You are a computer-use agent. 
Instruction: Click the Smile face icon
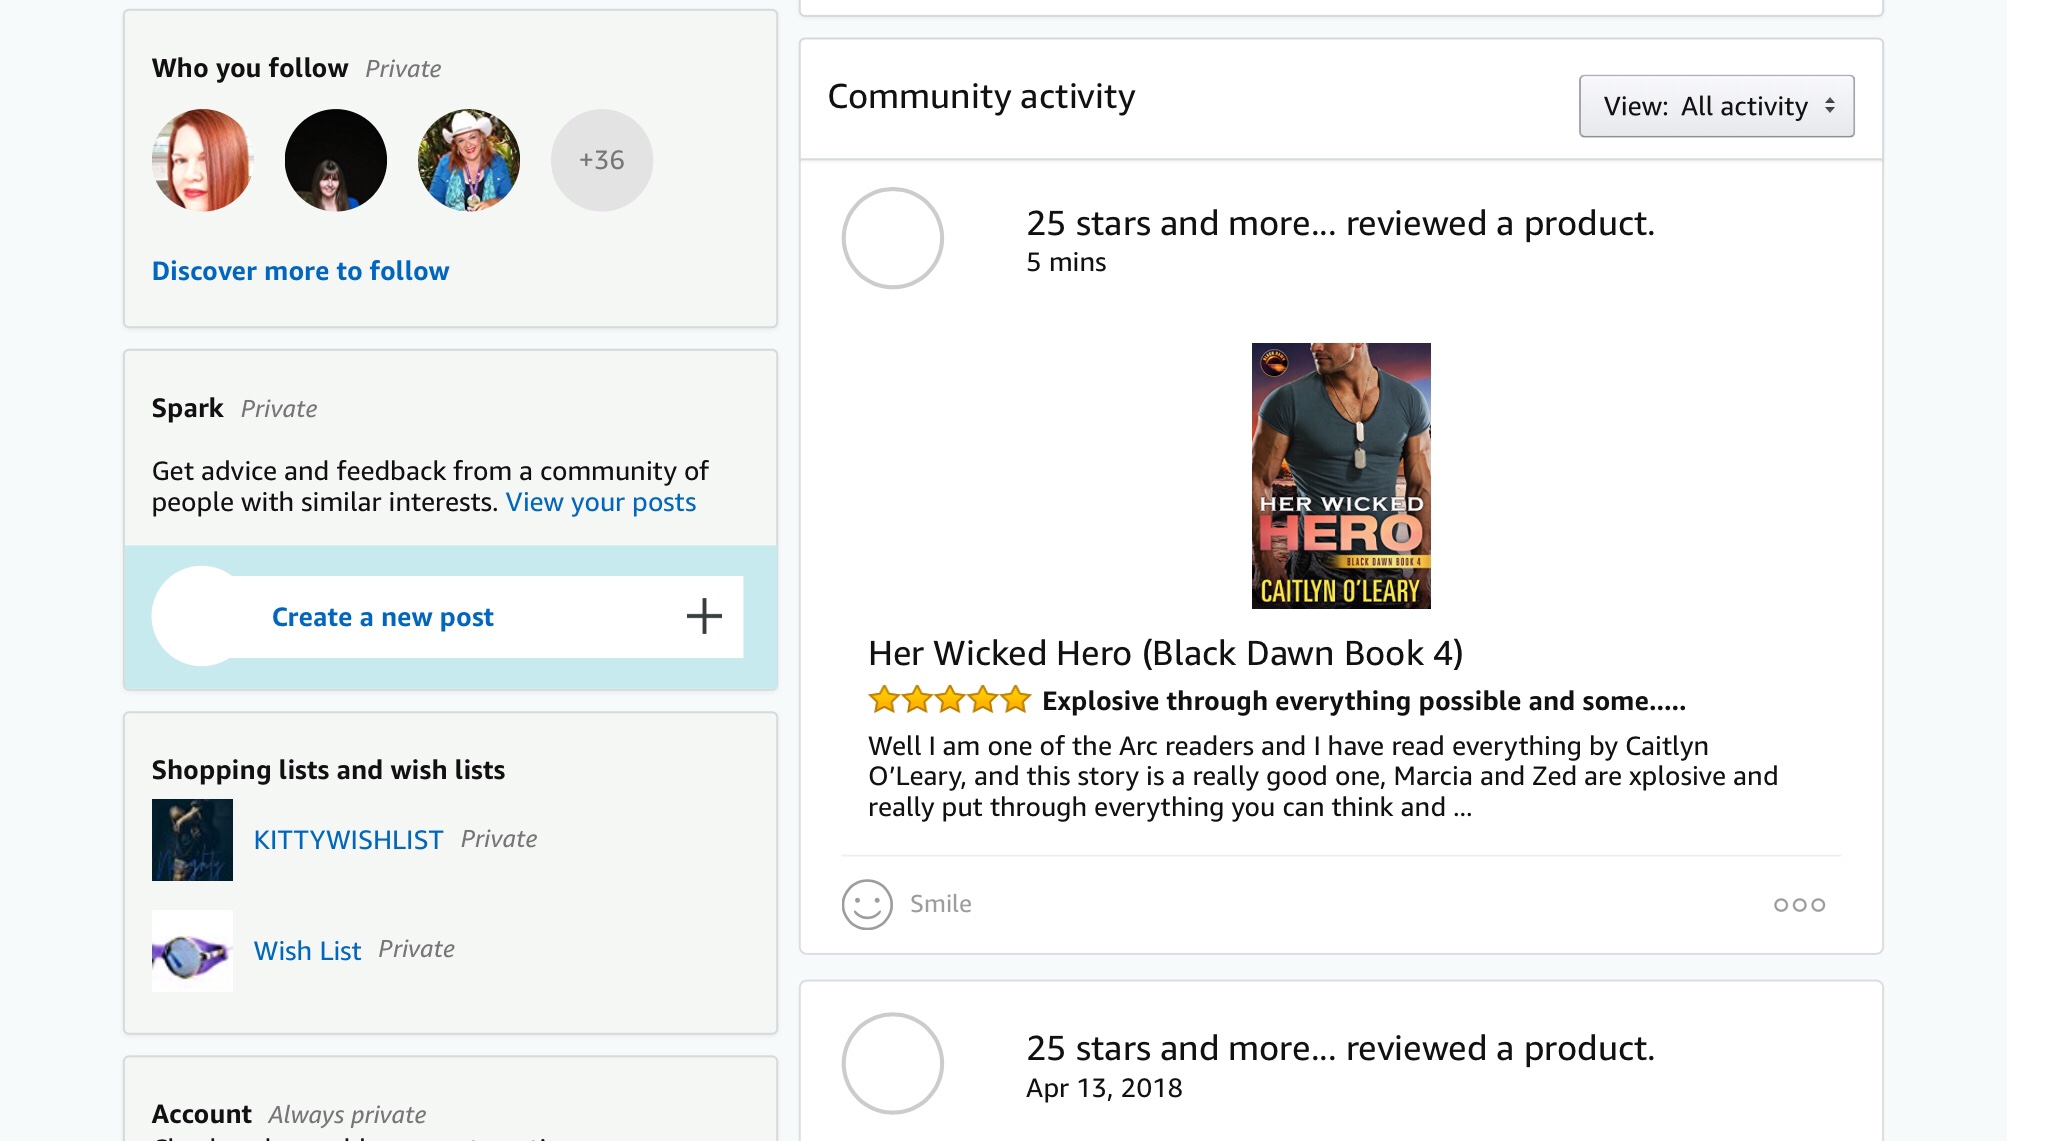click(866, 904)
